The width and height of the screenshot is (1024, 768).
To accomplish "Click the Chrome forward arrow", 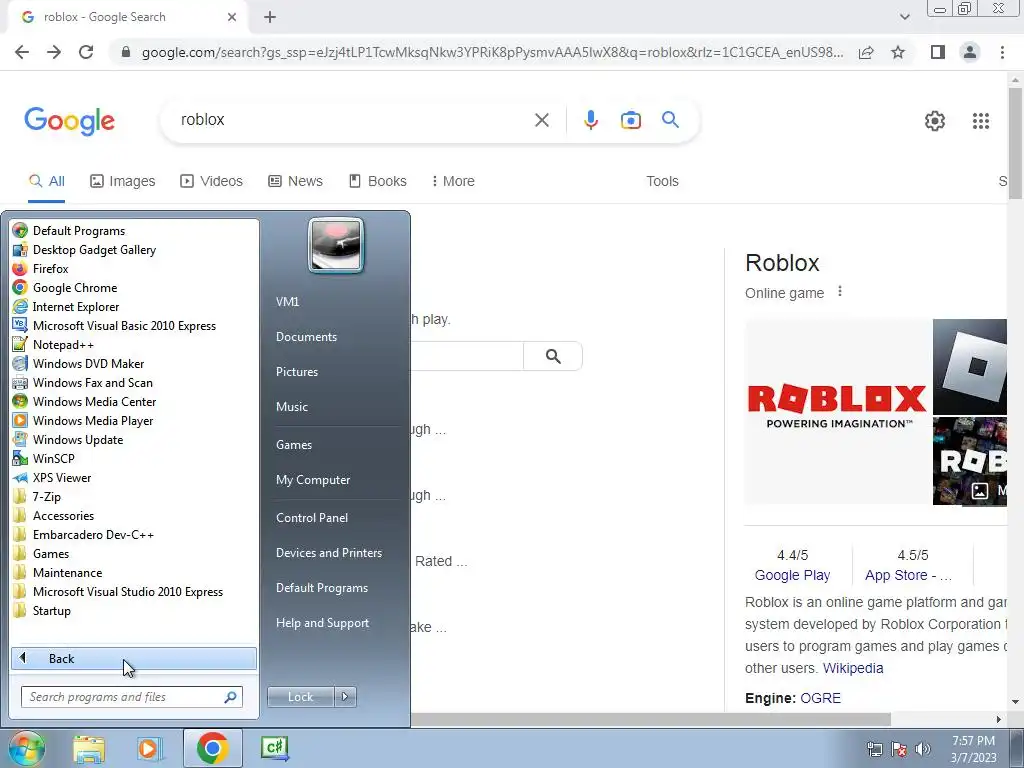I will (54, 52).
